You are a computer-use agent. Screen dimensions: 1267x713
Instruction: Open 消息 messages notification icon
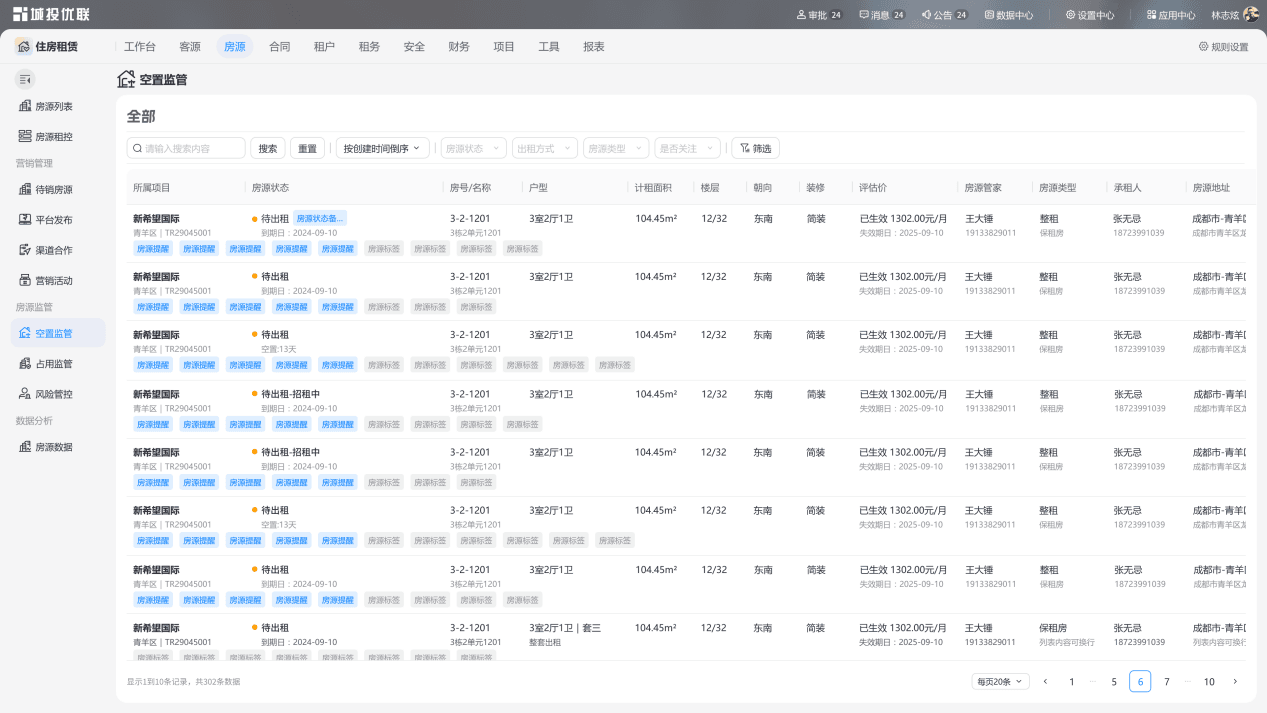point(864,15)
